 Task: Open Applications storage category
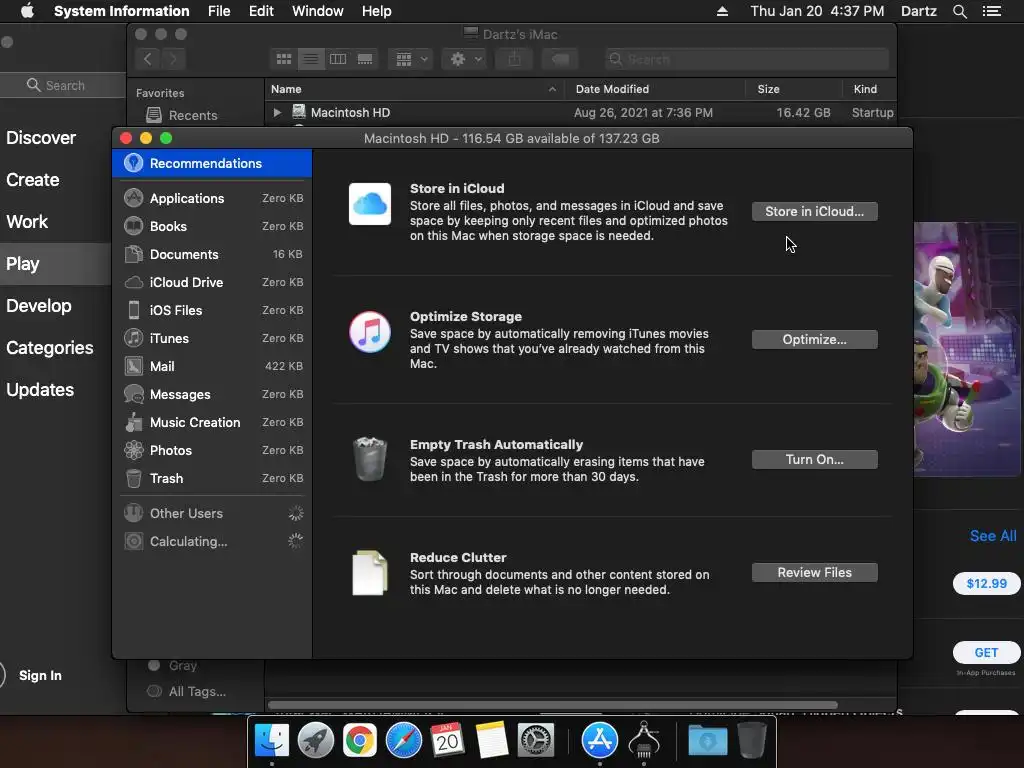pyautogui.click(x=213, y=198)
